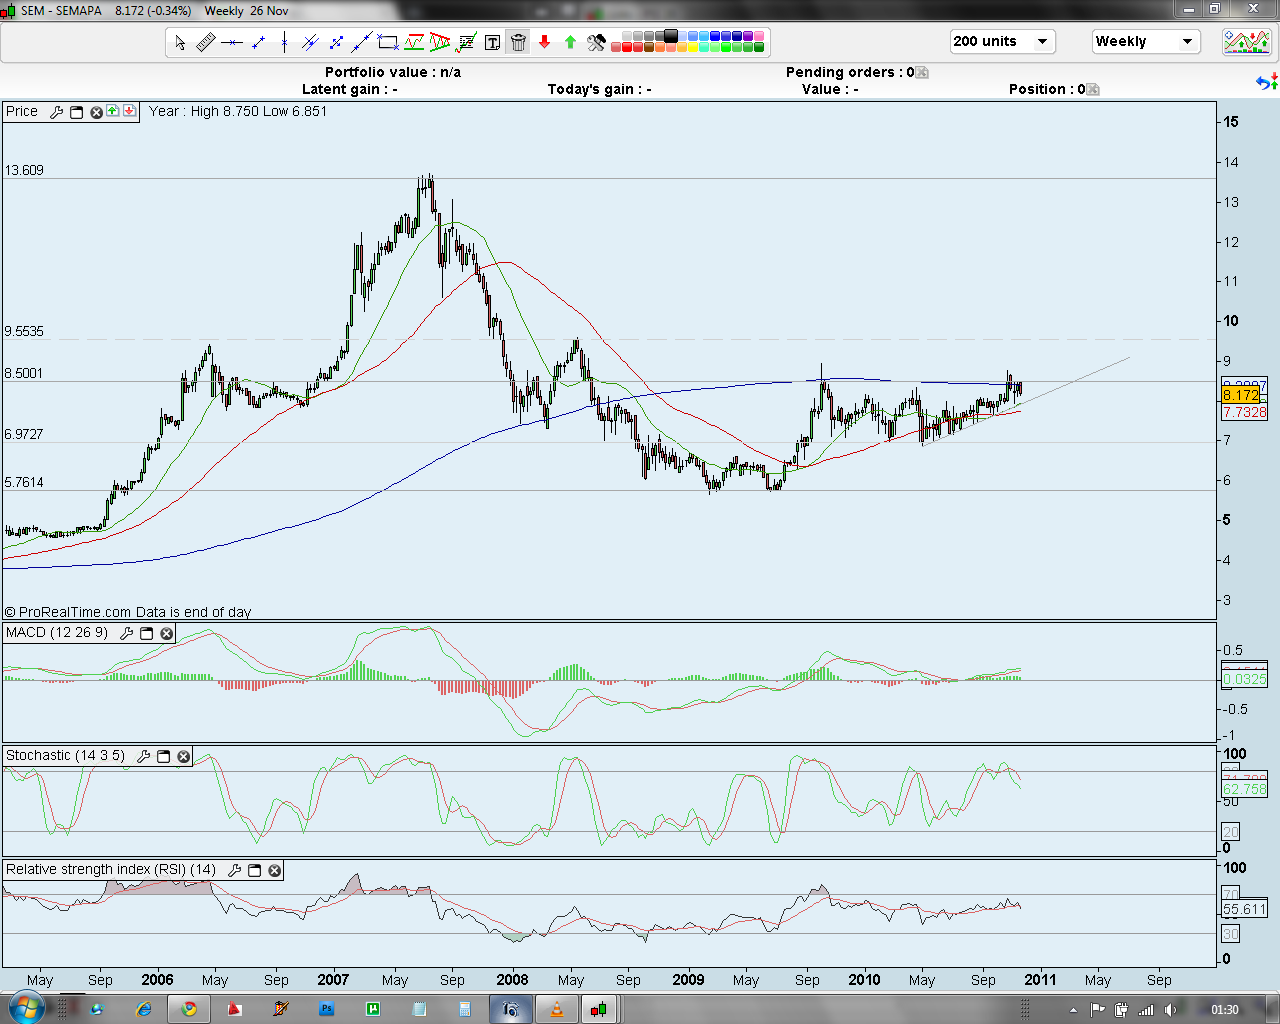
Task: Choose the rectangle drawing tool
Action: 388,42
